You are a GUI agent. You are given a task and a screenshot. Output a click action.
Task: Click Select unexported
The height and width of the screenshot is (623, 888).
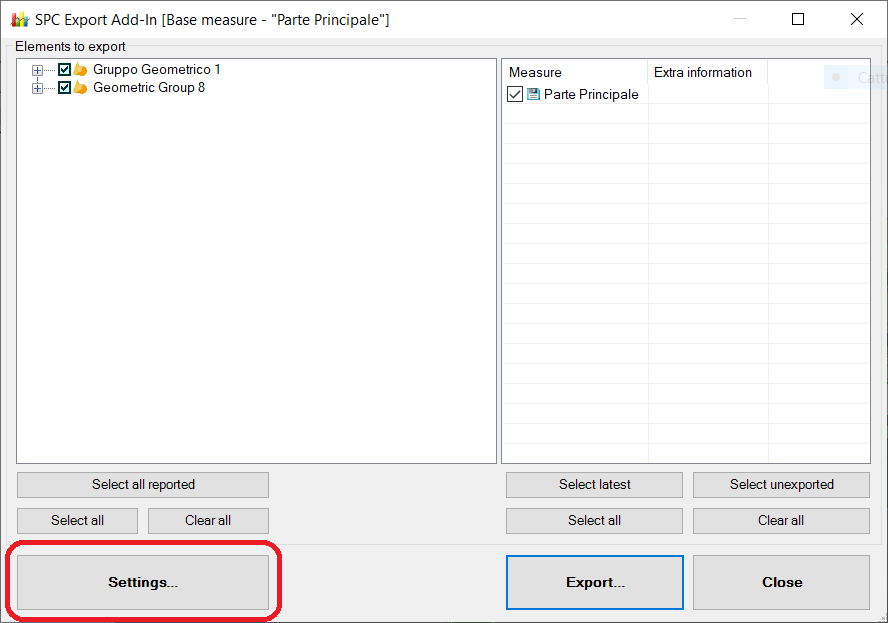pos(781,484)
